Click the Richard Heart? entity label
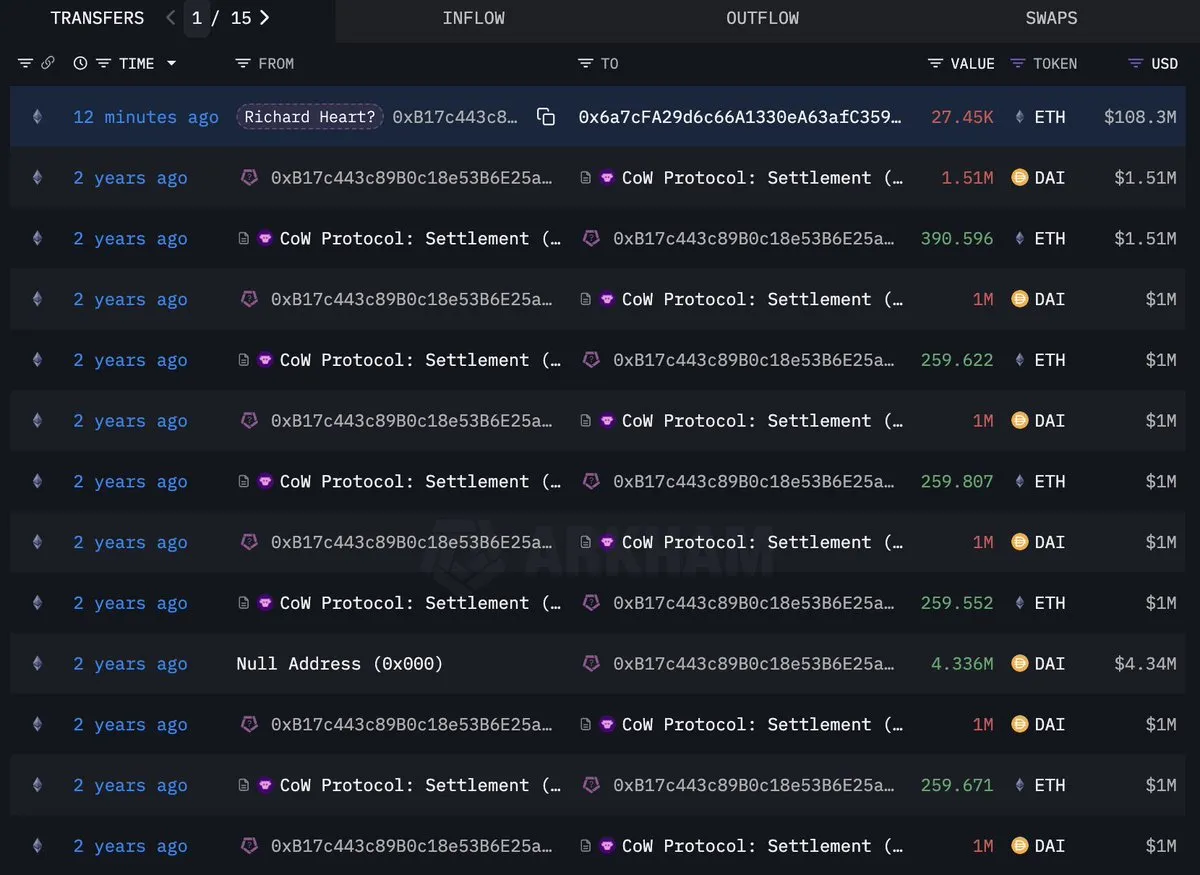 click(310, 117)
